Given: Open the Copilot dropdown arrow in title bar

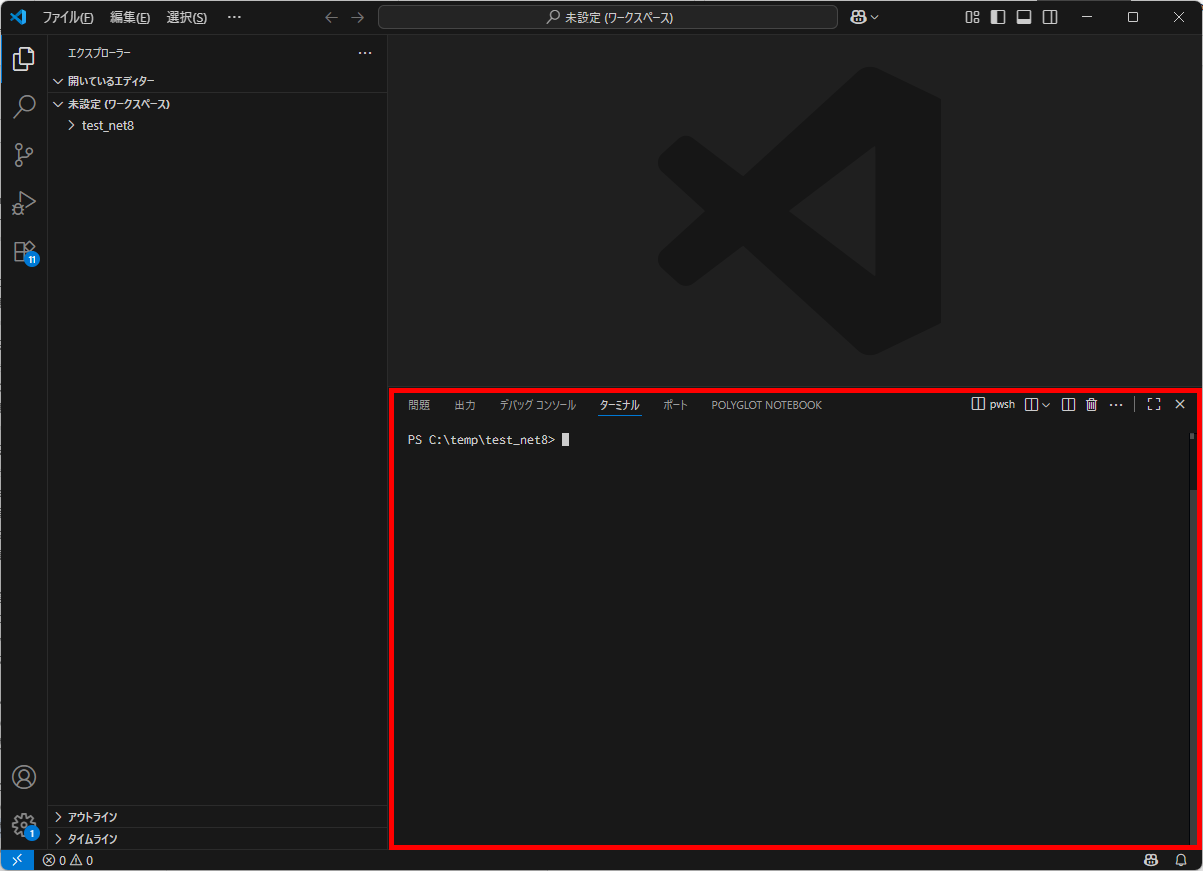Looking at the screenshot, I should [875, 17].
